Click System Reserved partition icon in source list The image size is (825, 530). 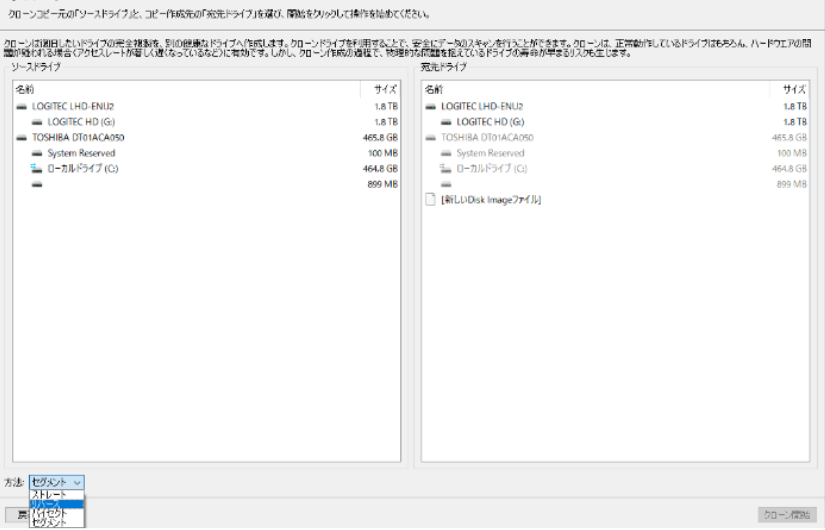pos(38,153)
